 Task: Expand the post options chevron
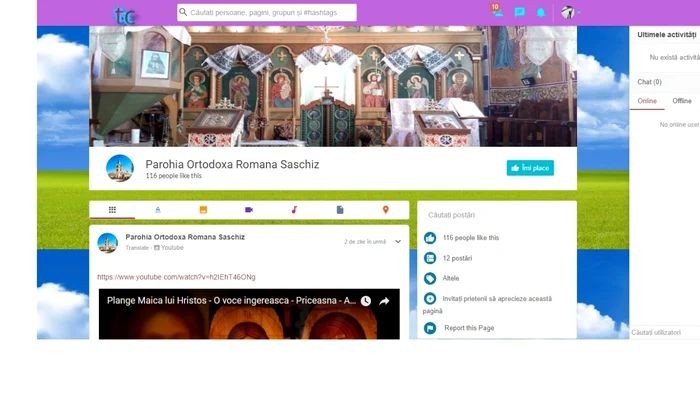[x=398, y=242]
